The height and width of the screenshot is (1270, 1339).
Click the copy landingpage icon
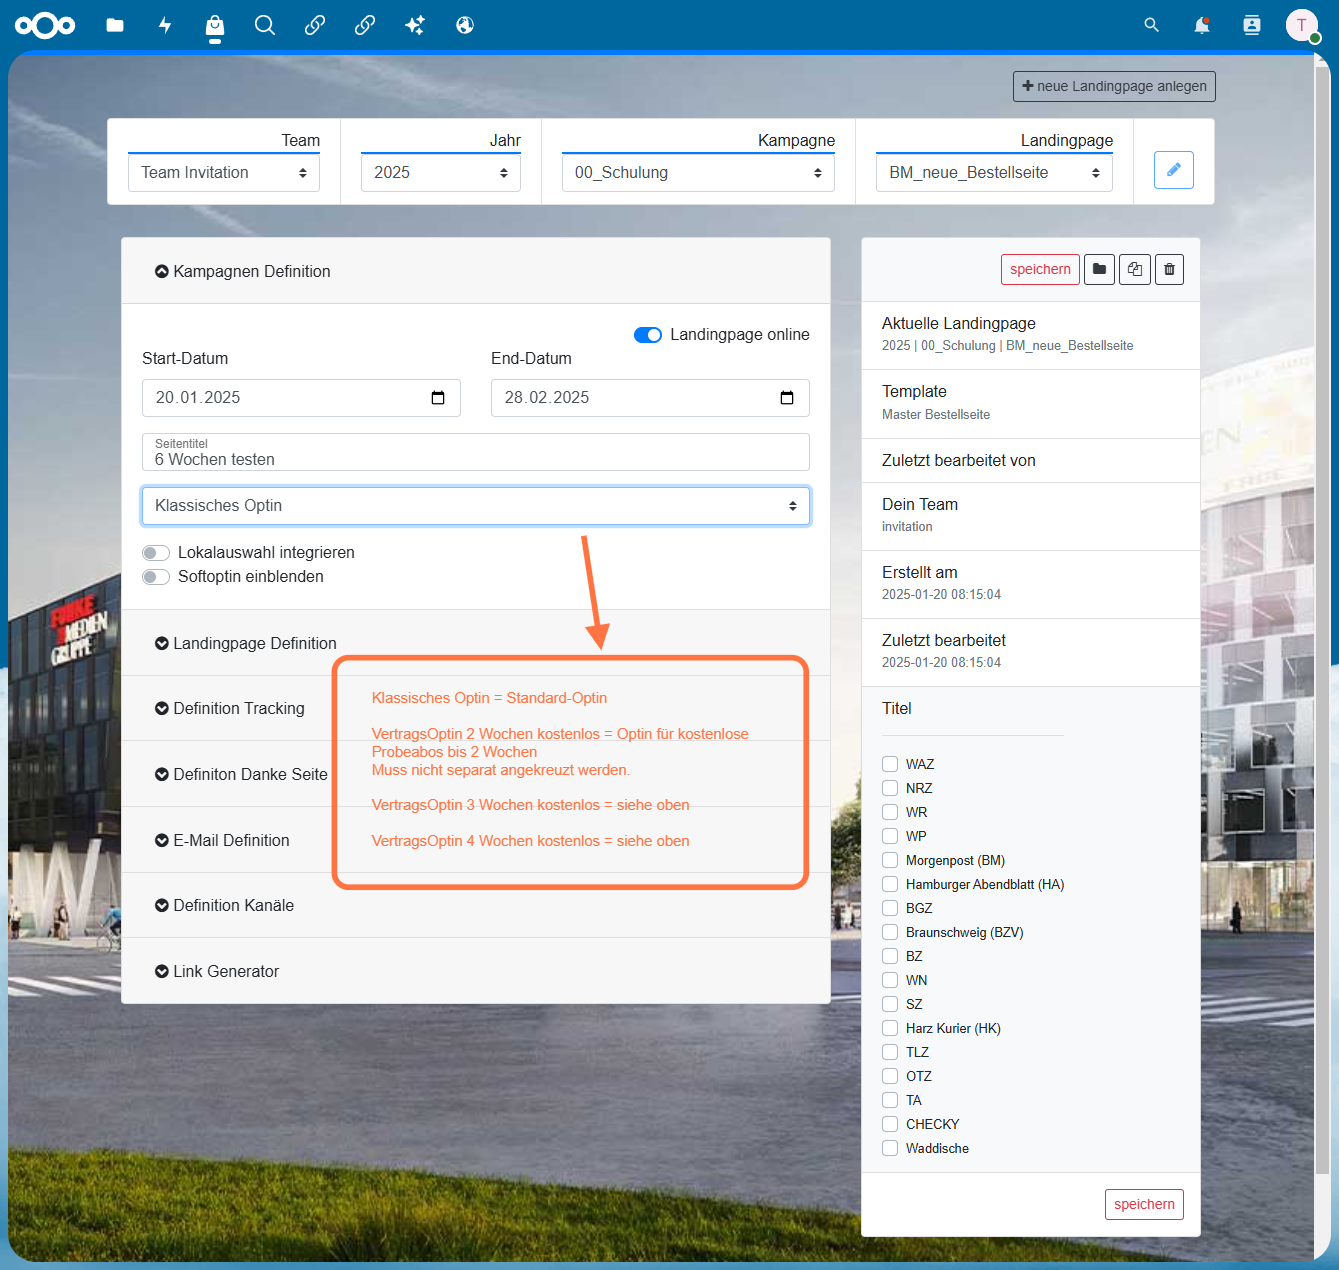1135,269
